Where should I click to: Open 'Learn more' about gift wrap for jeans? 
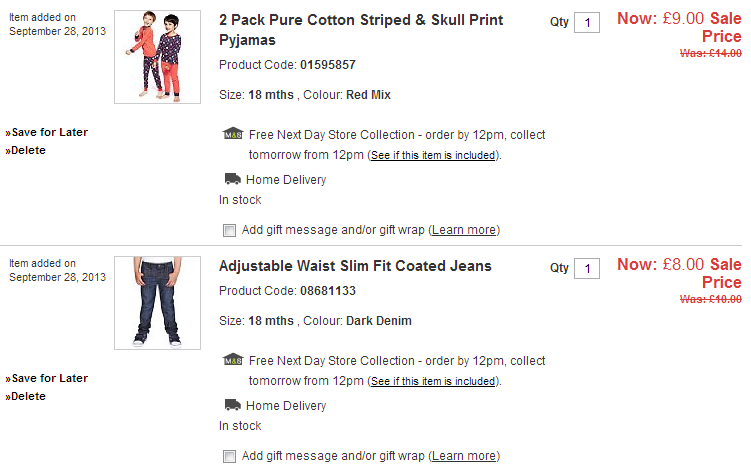464,456
